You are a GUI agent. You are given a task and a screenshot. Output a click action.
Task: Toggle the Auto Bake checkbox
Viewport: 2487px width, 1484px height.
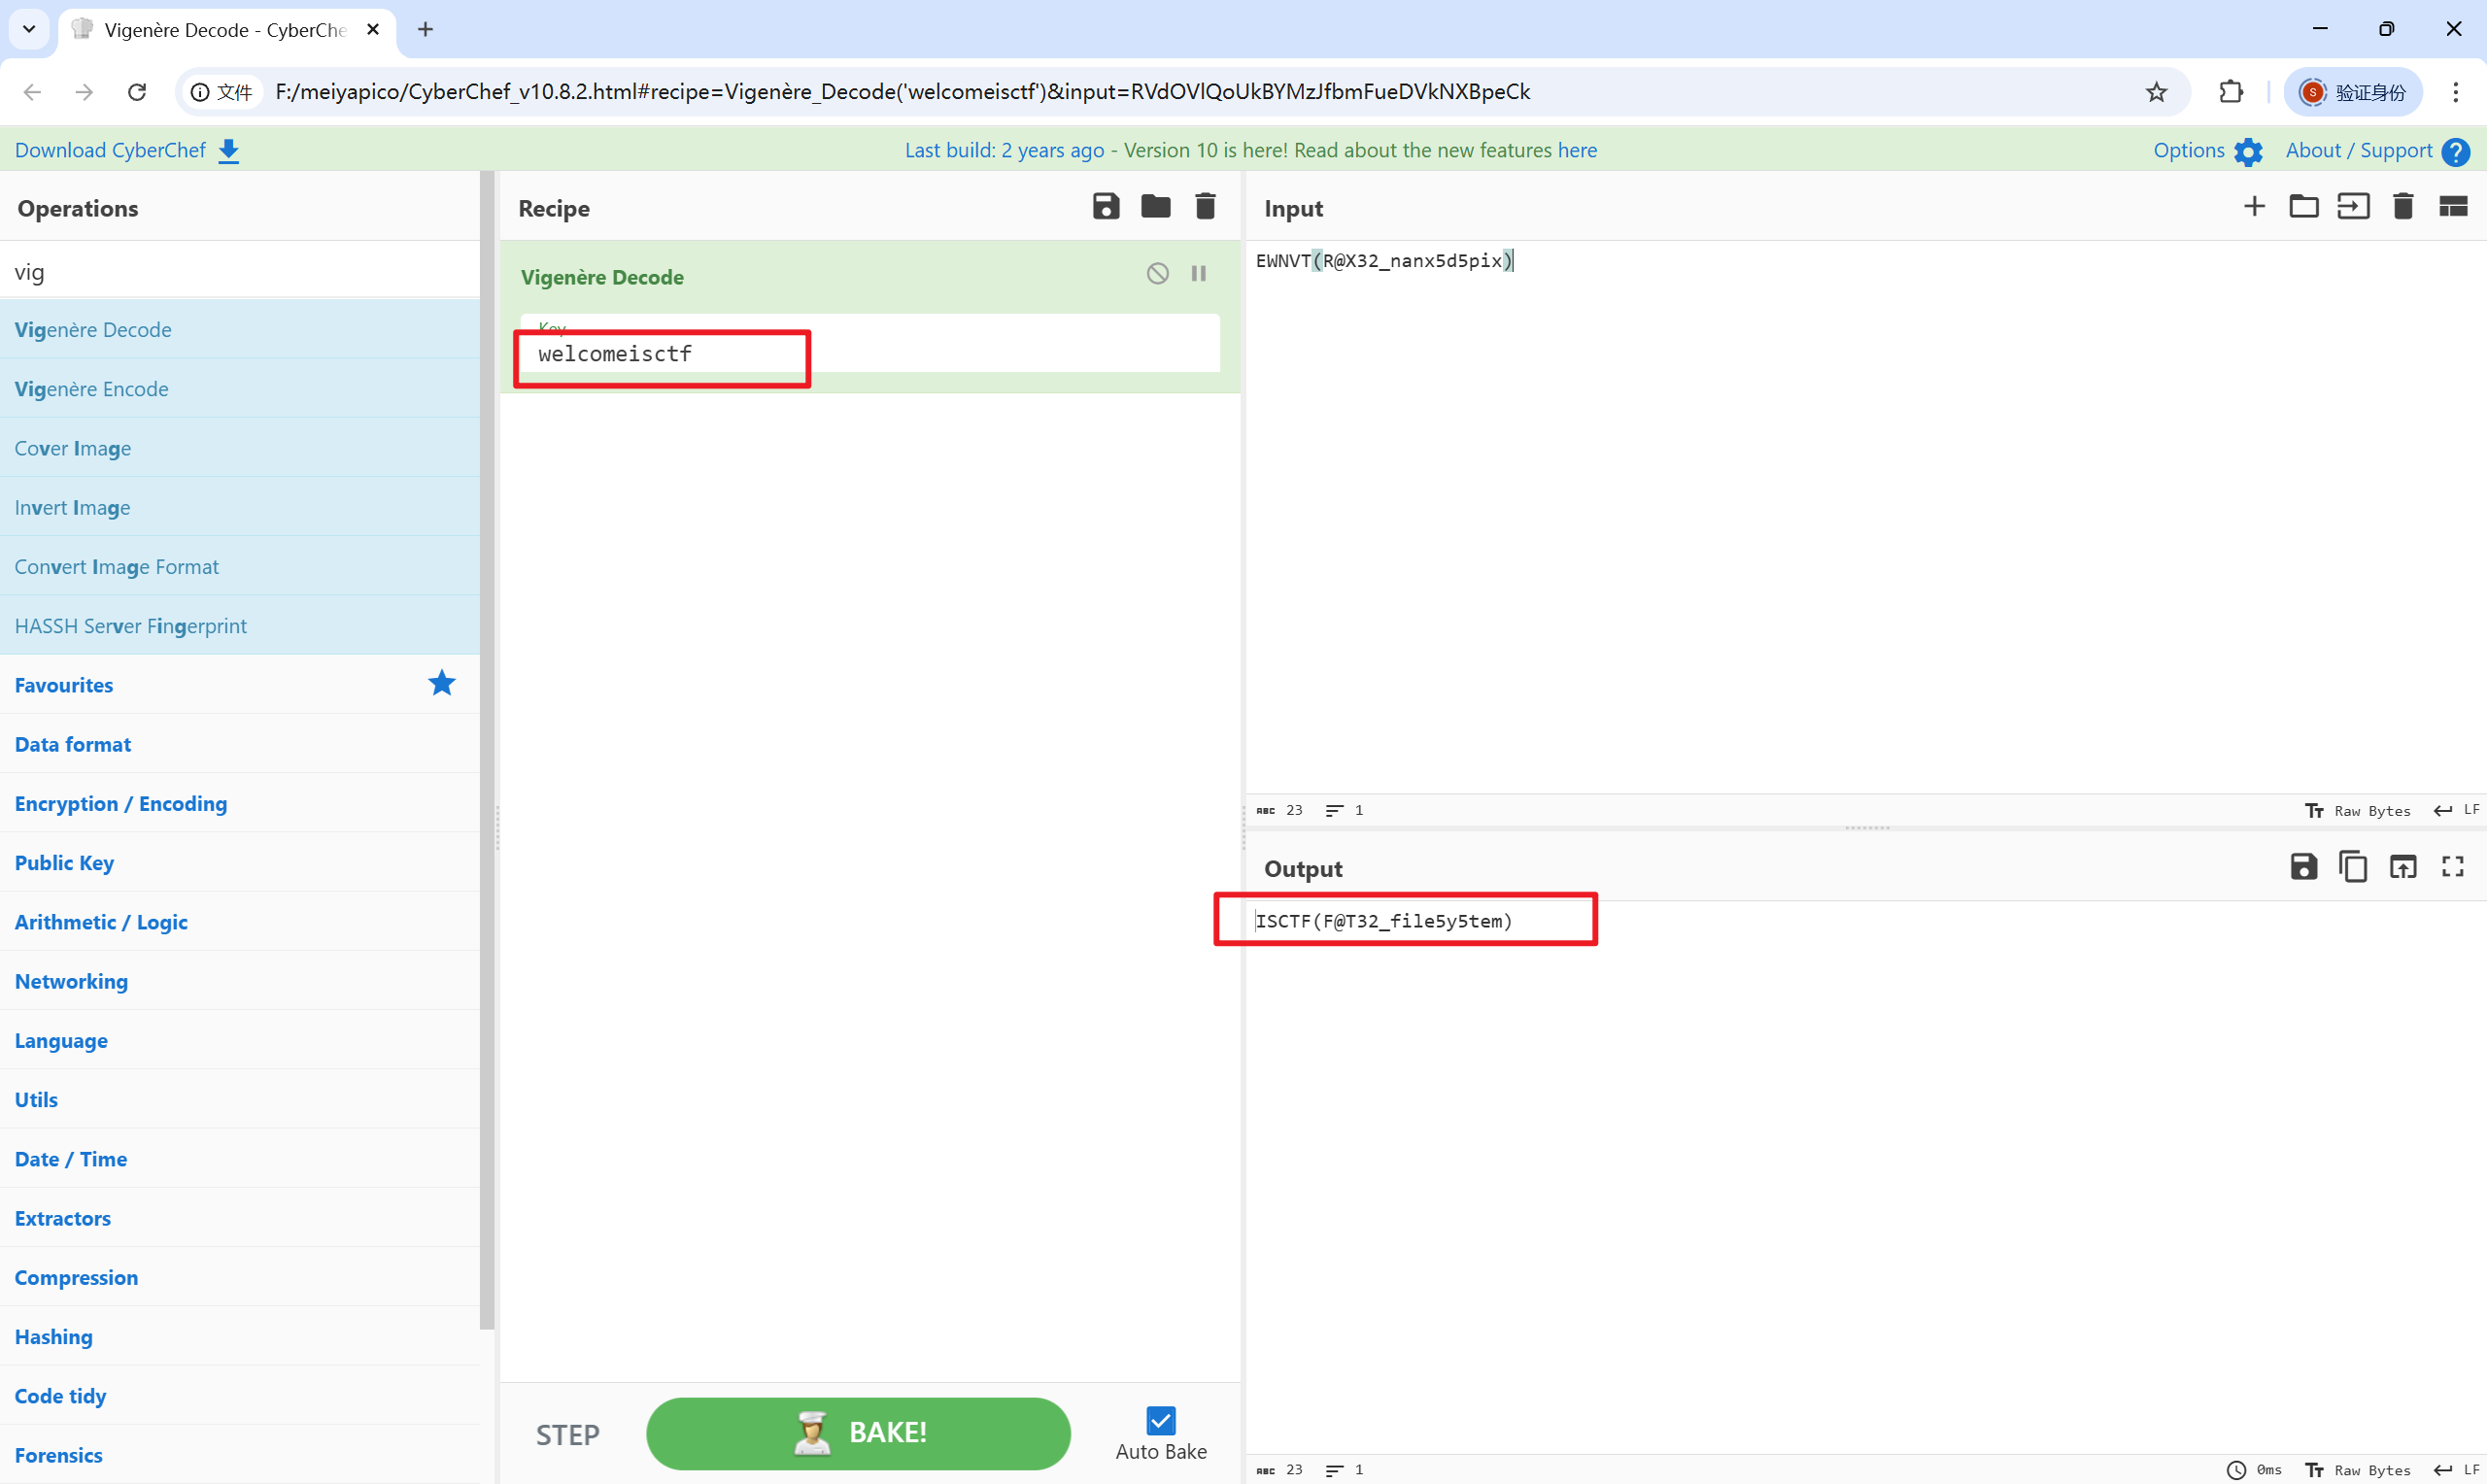[1160, 1421]
